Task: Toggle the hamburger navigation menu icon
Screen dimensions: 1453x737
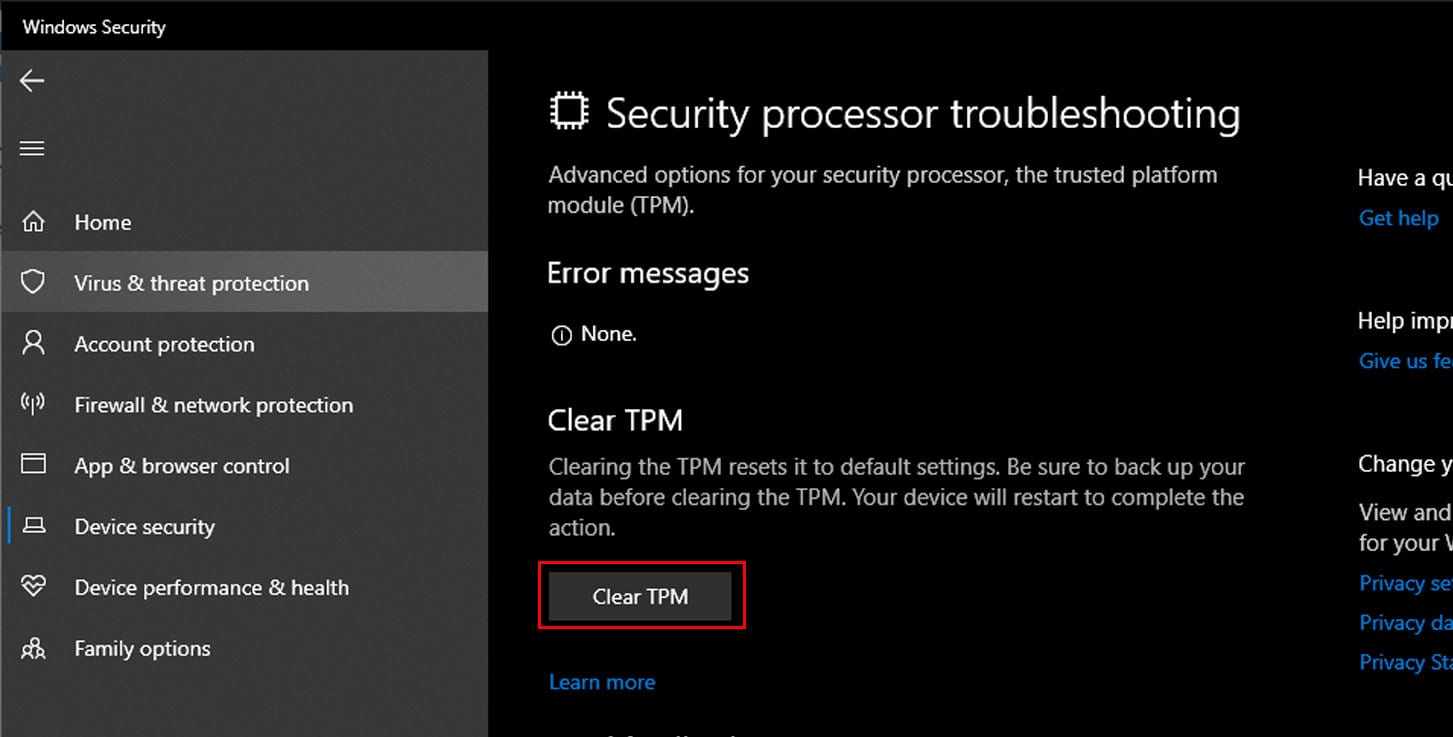Action: coord(32,149)
